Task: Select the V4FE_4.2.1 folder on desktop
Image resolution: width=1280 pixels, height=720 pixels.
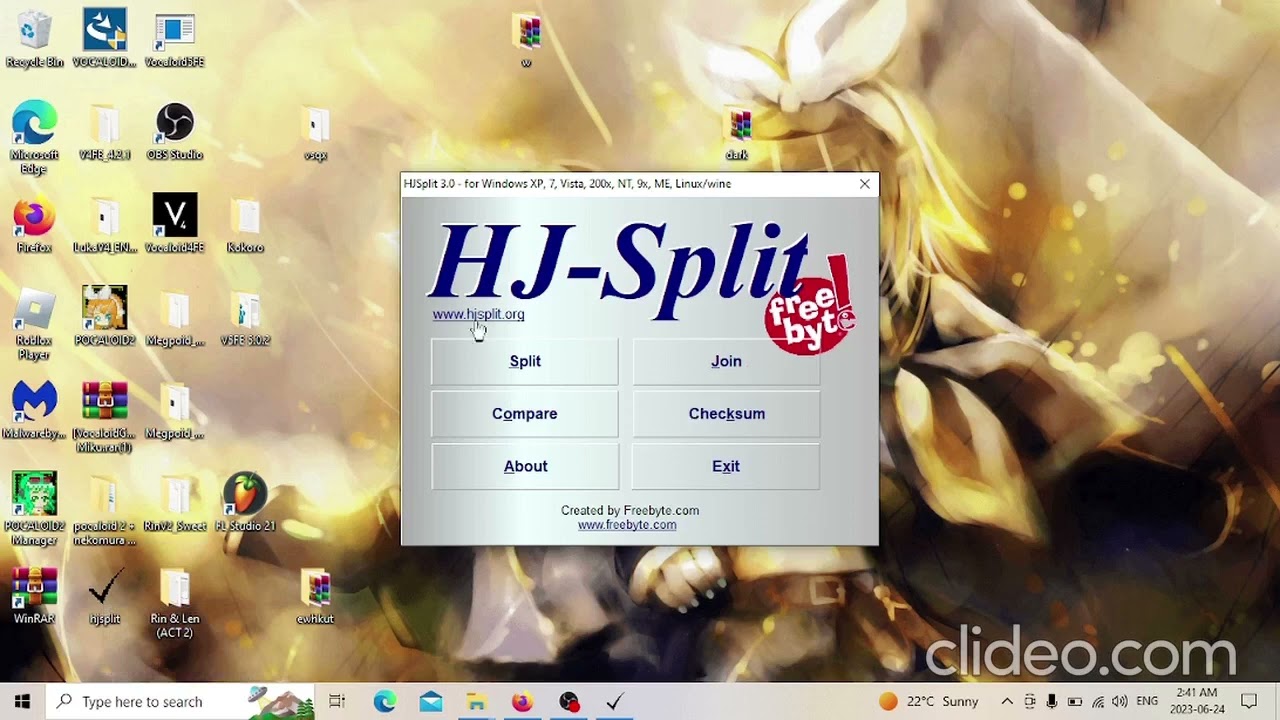Action: point(104,133)
